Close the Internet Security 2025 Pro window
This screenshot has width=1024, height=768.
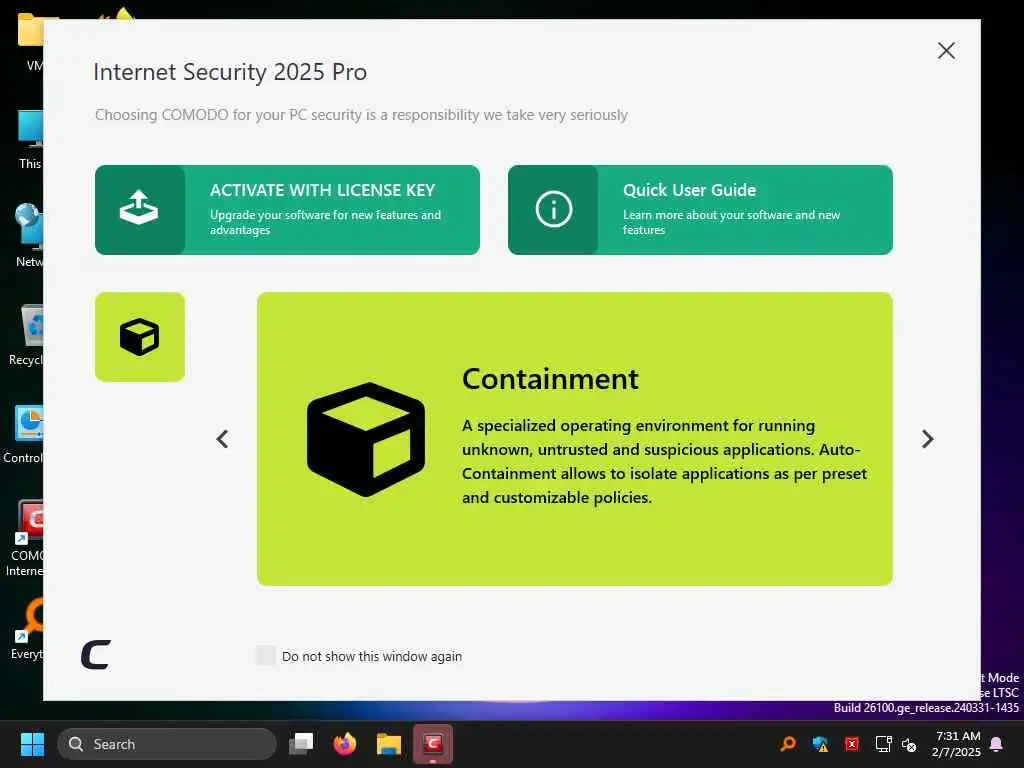click(x=946, y=51)
